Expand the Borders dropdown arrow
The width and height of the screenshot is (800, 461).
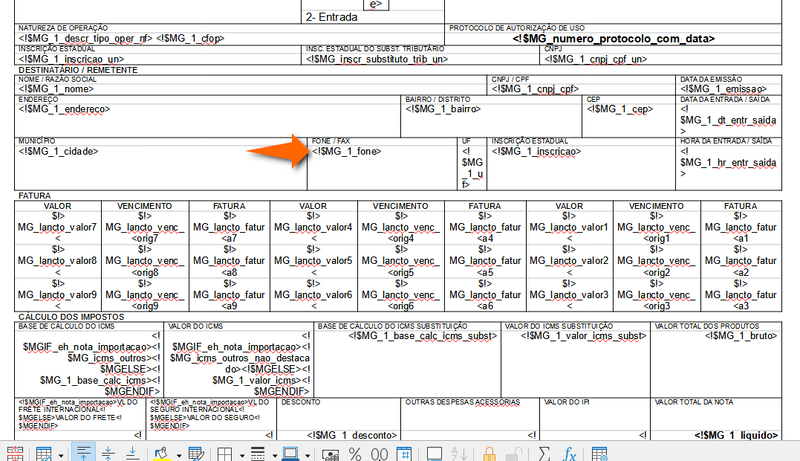tap(242, 455)
